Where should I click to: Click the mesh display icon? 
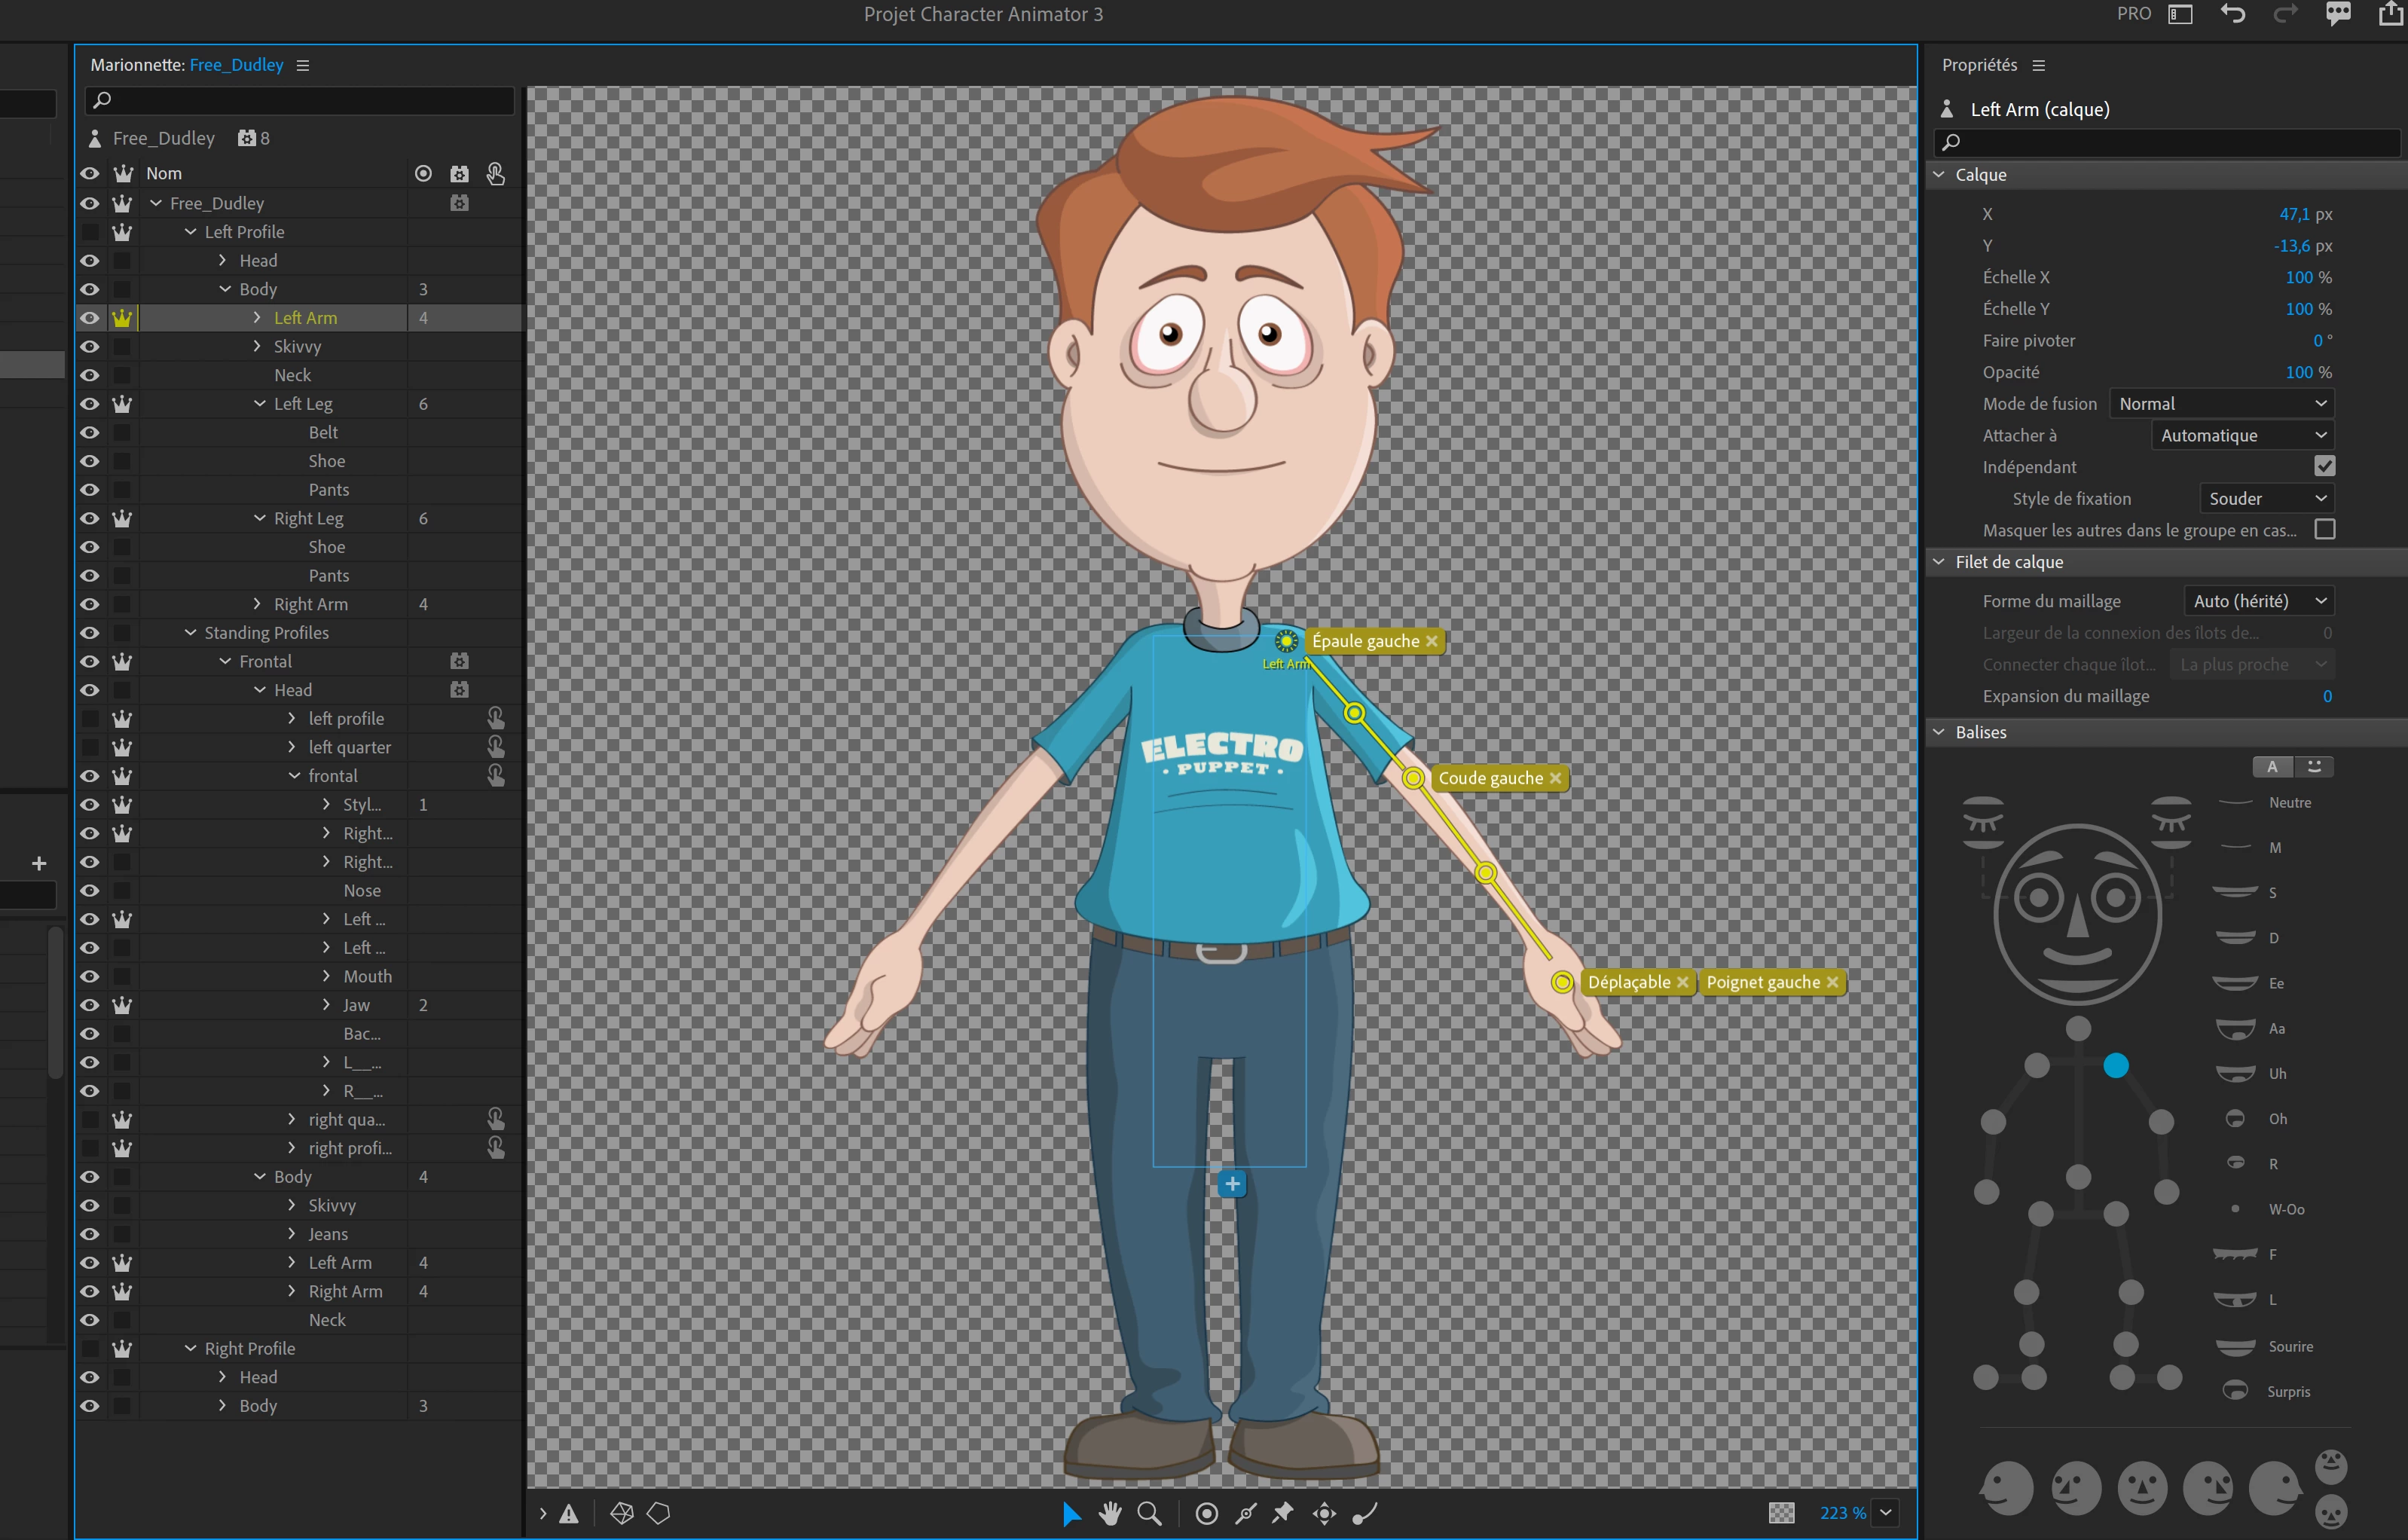(622, 1513)
